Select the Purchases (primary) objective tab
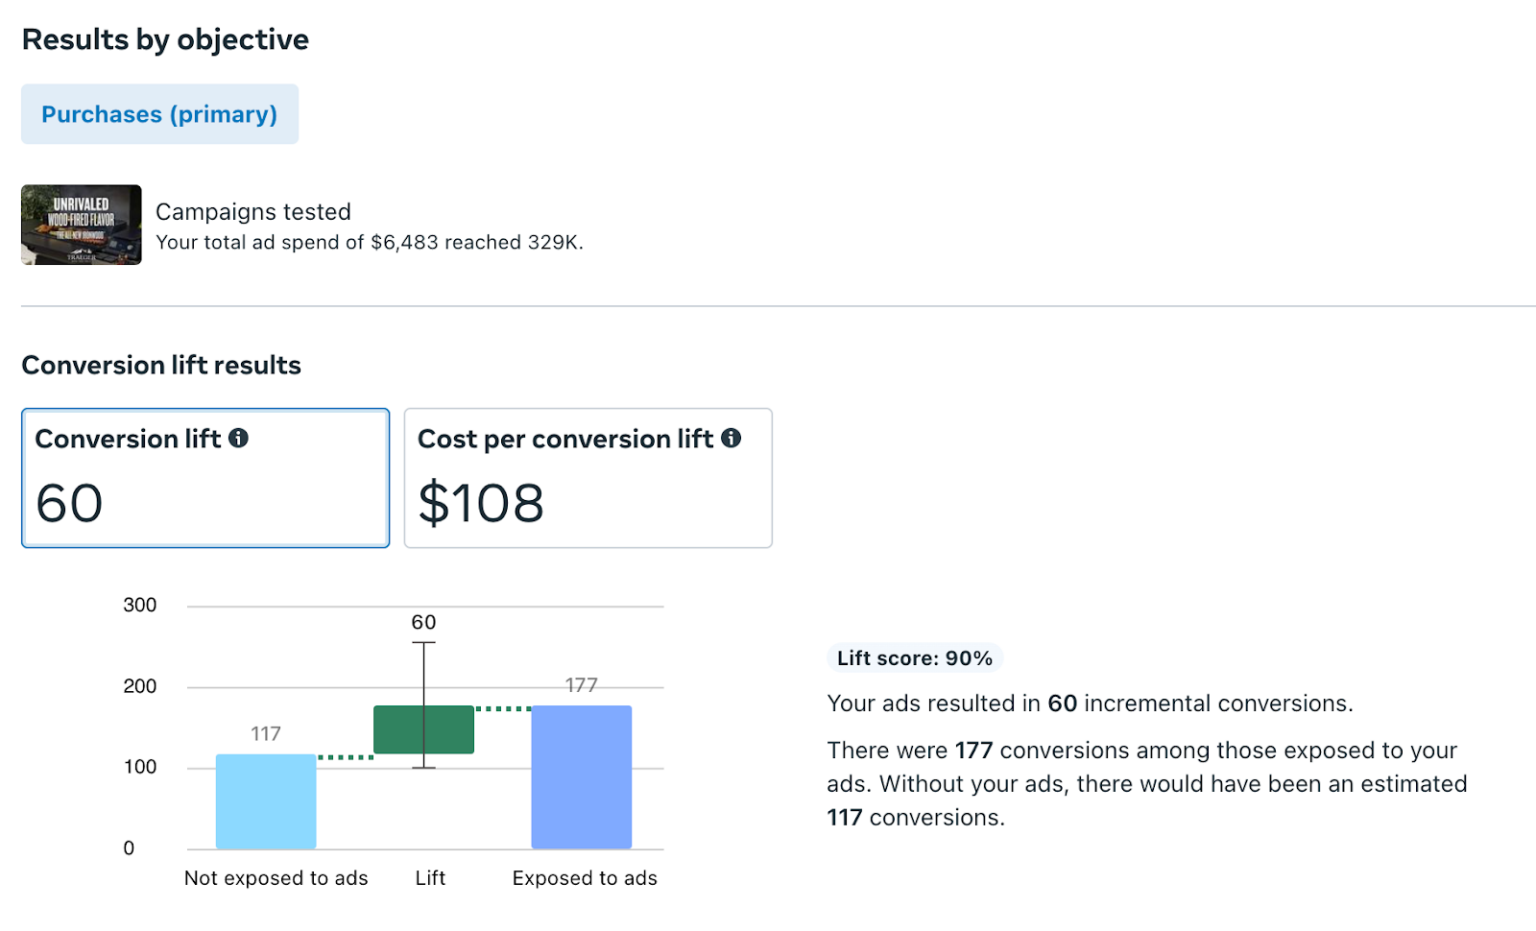 click(159, 114)
